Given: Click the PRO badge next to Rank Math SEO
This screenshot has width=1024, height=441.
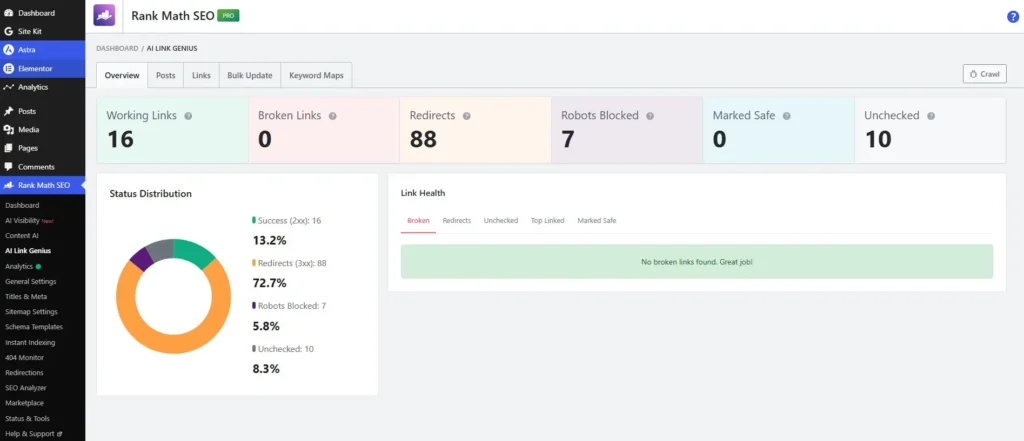Looking at the screenshot, I should point(229,16).
